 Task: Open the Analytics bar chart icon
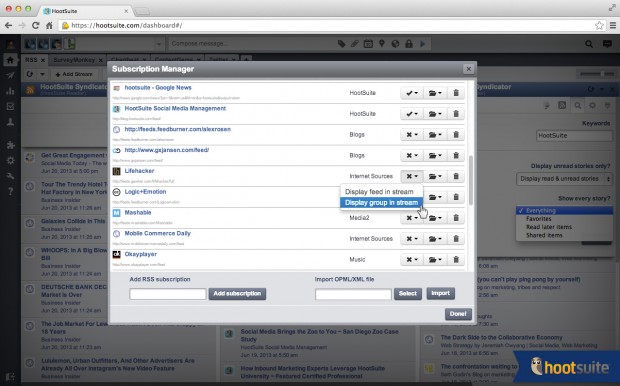(x=10, y=91)
